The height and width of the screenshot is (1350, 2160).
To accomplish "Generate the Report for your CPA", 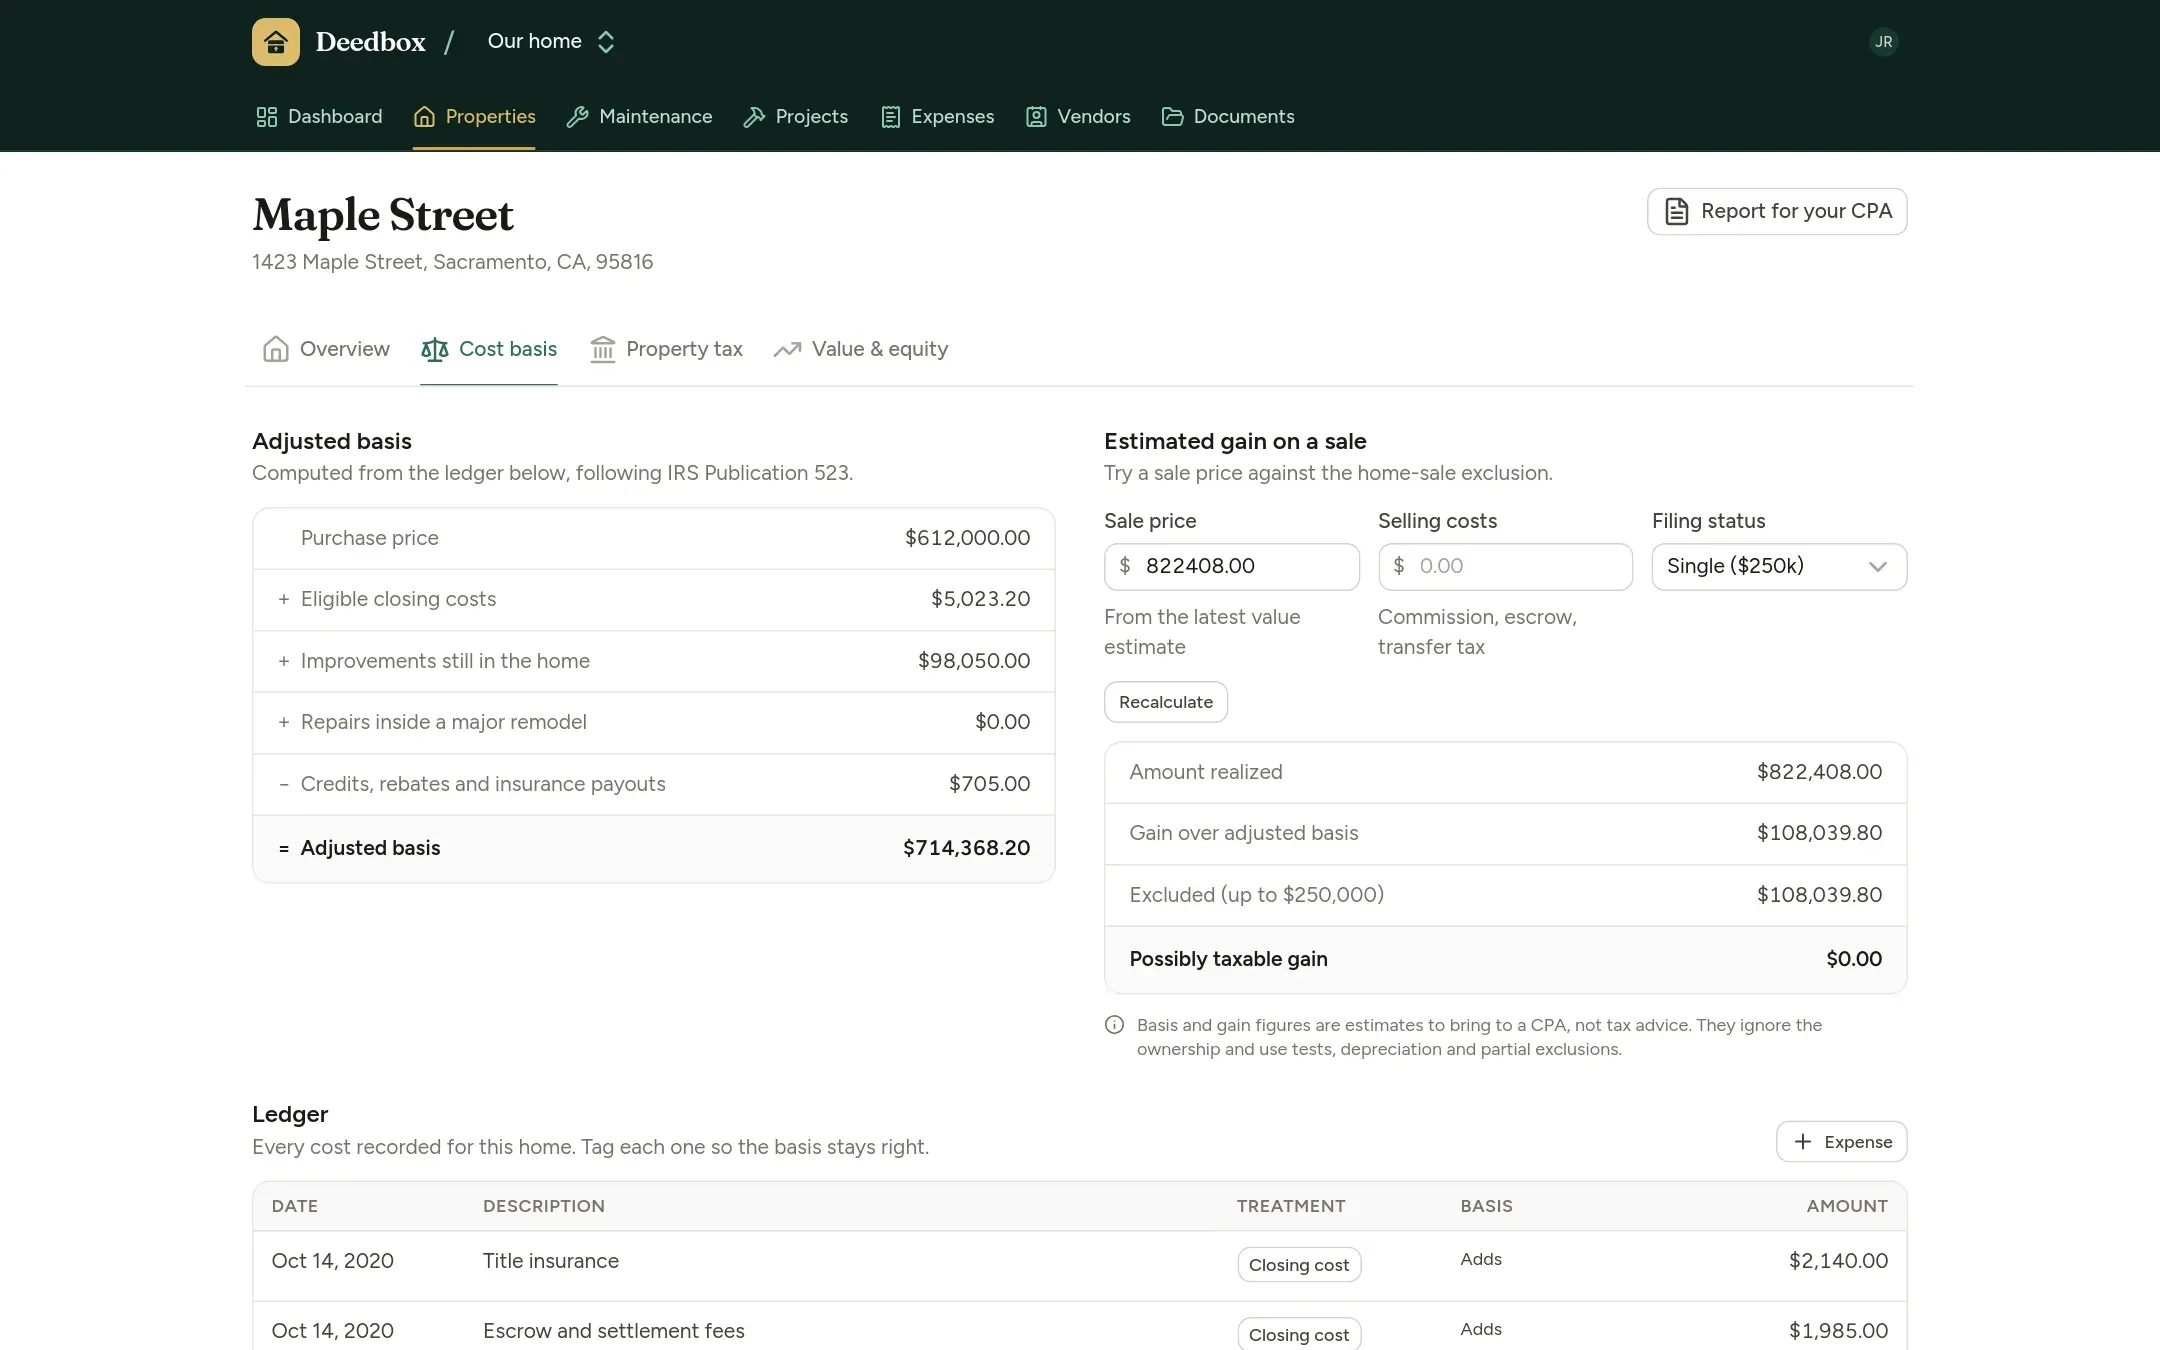I will 1777,211.
